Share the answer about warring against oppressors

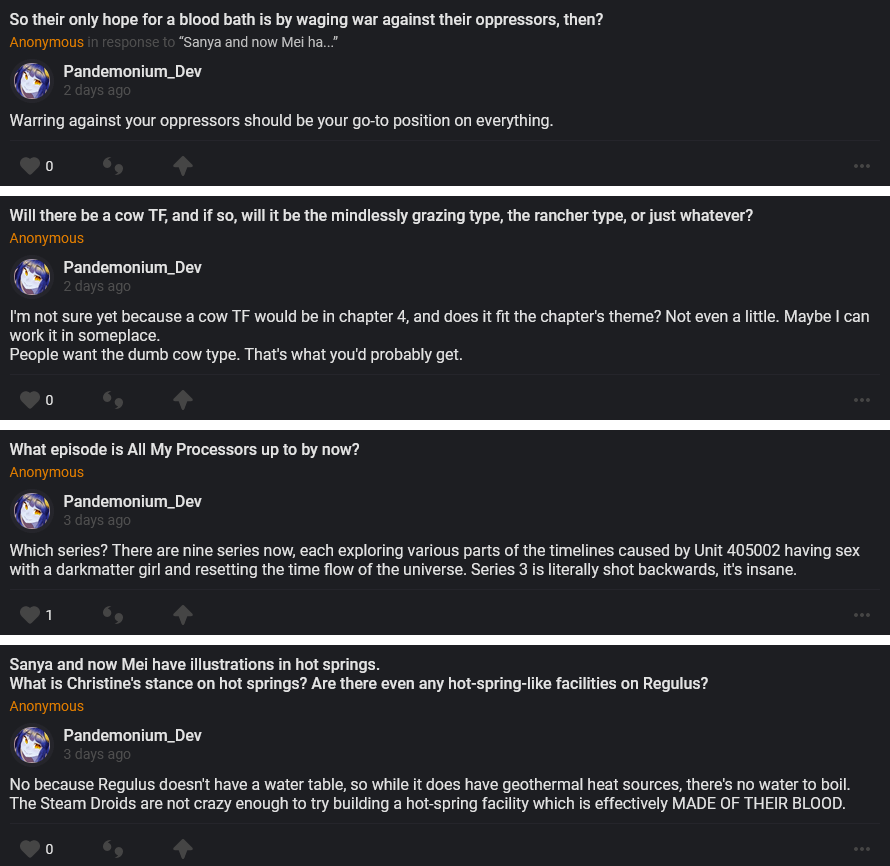(x=182, y=166)
